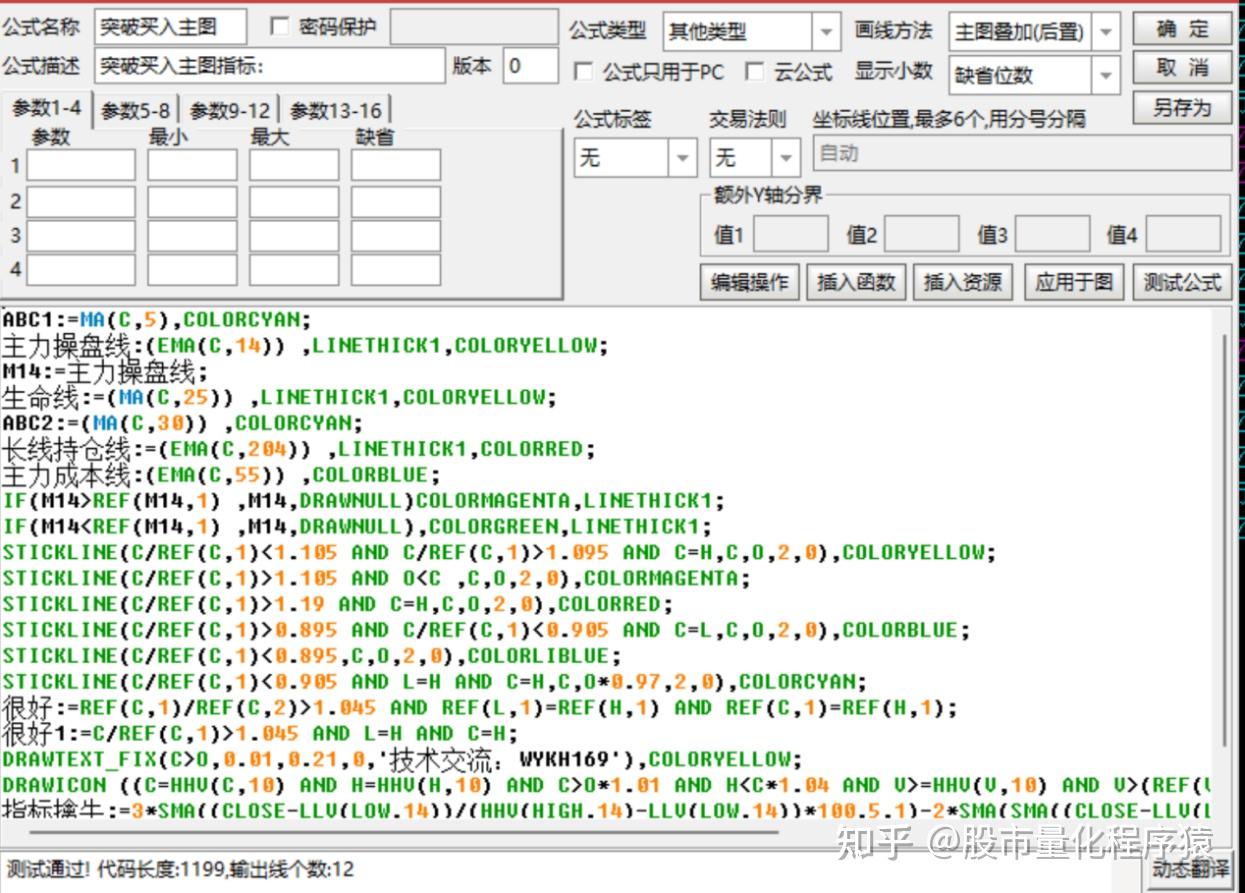Click the 插入函数 button
This screenshot has width=1245, height=893.
point(855,282)
